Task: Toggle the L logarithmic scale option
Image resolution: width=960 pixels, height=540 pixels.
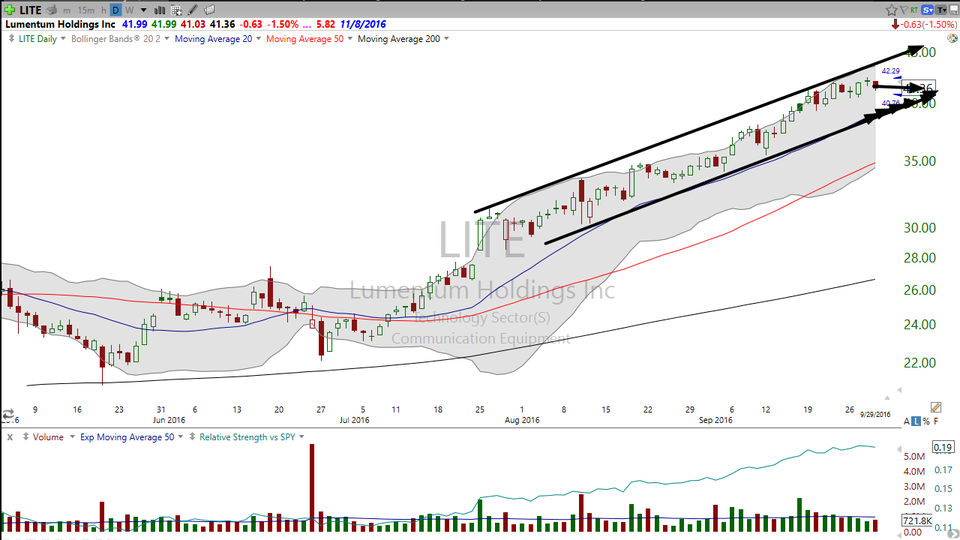Action: point(916,421)
